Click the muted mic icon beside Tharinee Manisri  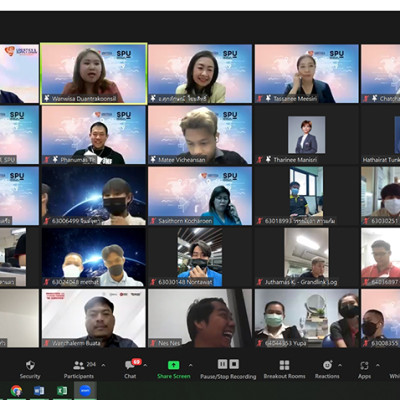click(x=260, y=160)
